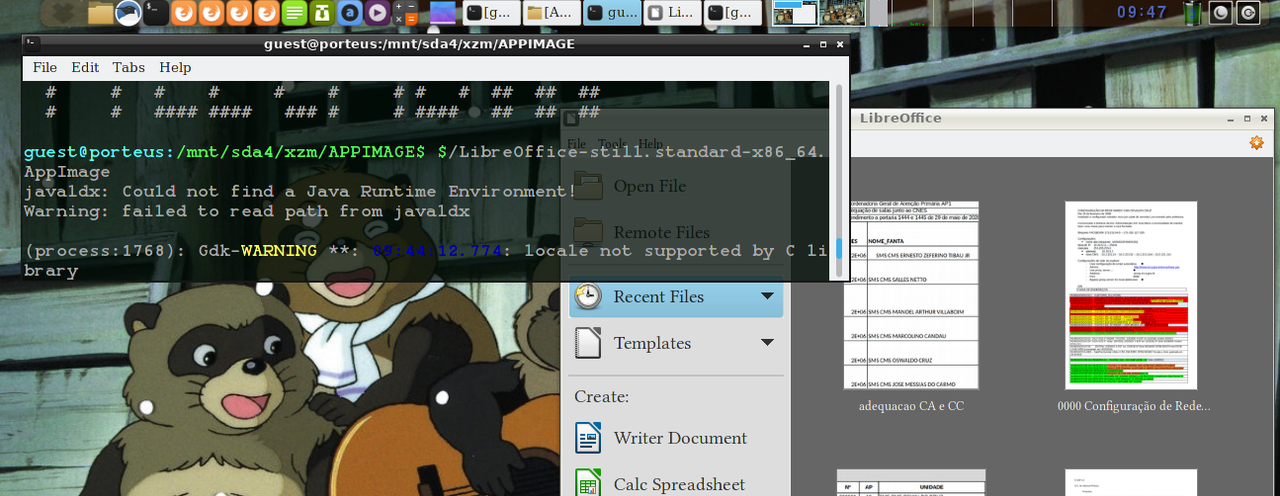Click the LibreOffice window title
The height and width of the screenshot is (496, 1280).
coord(900,118)
